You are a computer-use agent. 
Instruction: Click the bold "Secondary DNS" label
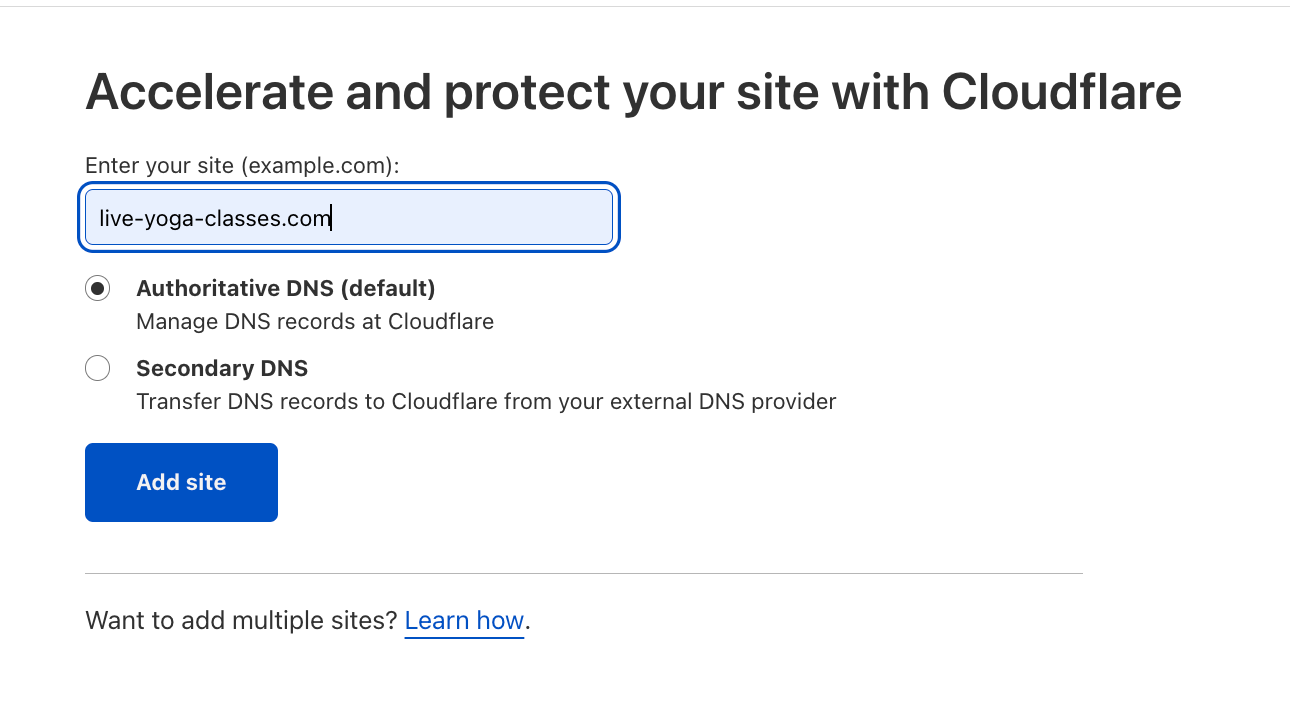(x=222, y=369)
